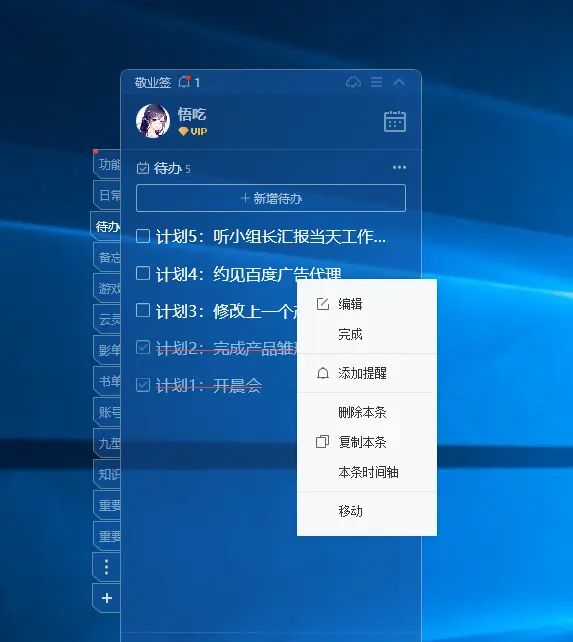573x642 pixels.
Task: Switch to the 影单 side tab
Action: coord(107,350)
